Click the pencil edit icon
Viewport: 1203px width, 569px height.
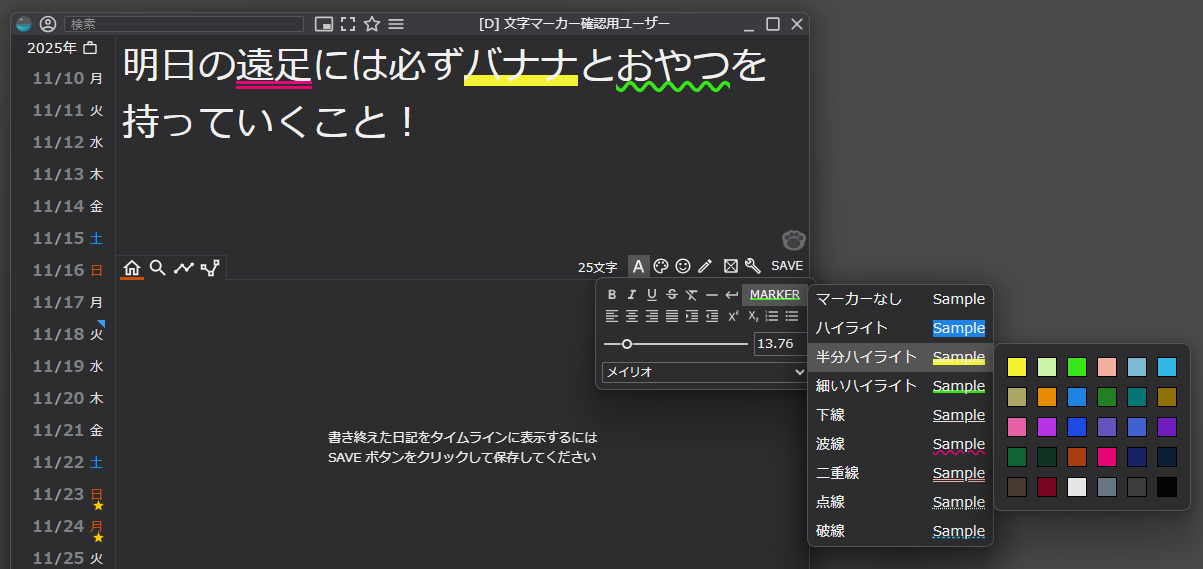(x=705, y=266)
